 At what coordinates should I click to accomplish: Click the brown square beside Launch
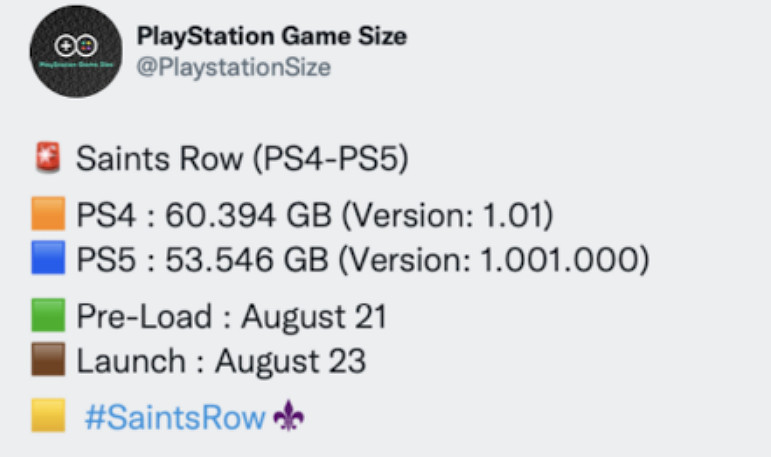click(48, 360)
